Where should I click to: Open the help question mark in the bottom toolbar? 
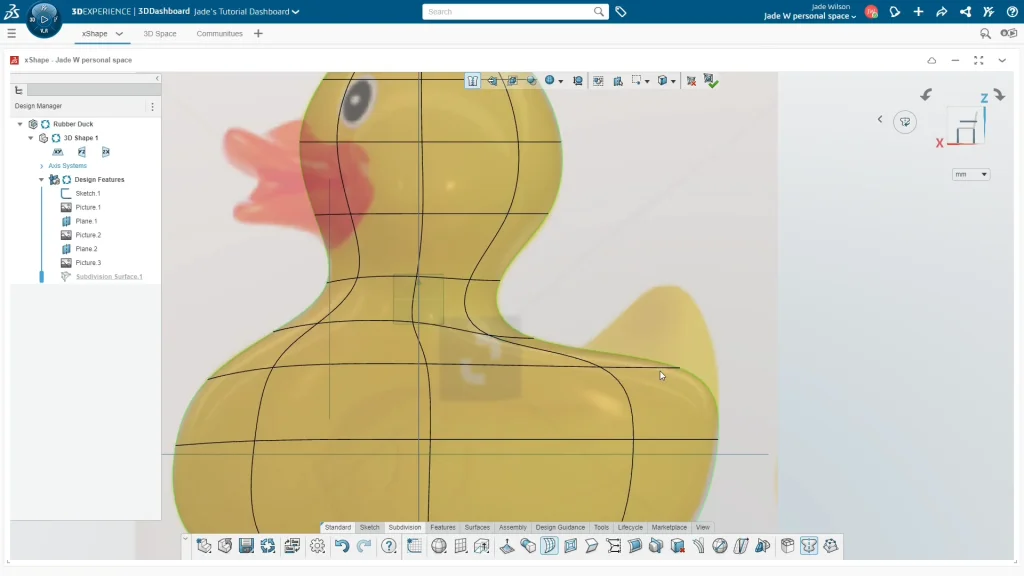tap(389, 546)
